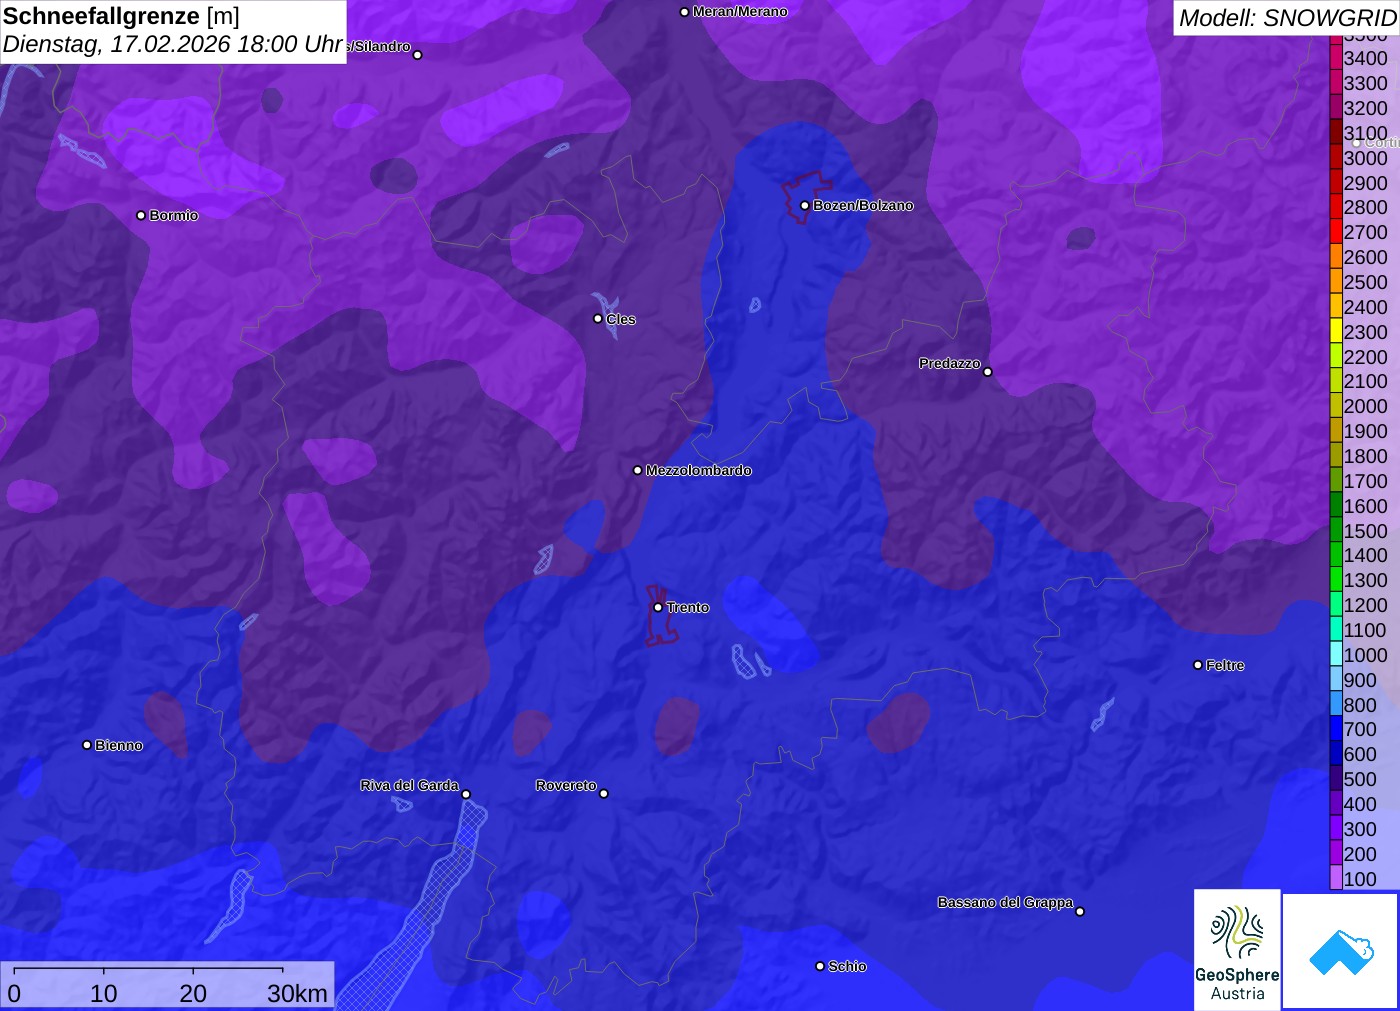Select the Bormio location dot

coord(141,215)
